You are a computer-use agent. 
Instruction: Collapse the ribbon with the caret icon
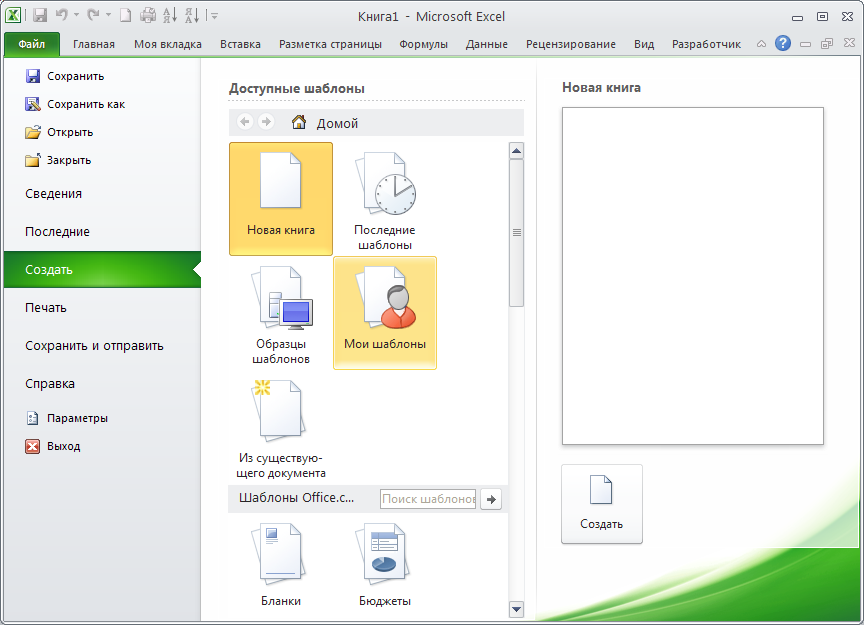coord(761,44)
